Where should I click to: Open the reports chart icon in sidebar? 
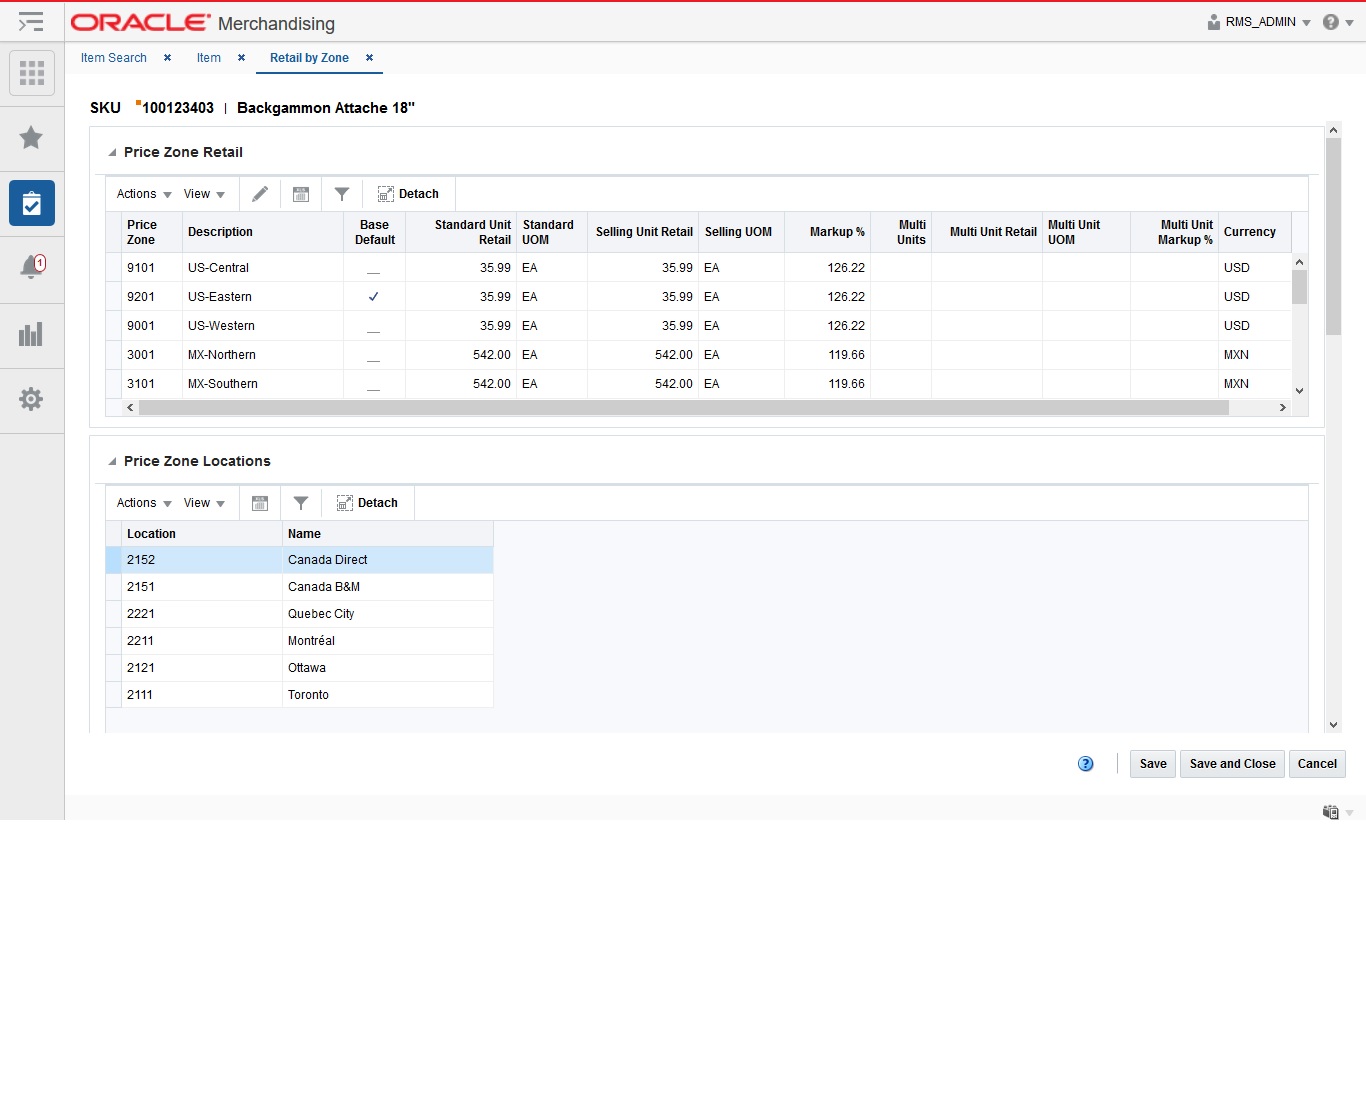click(31, 335)
